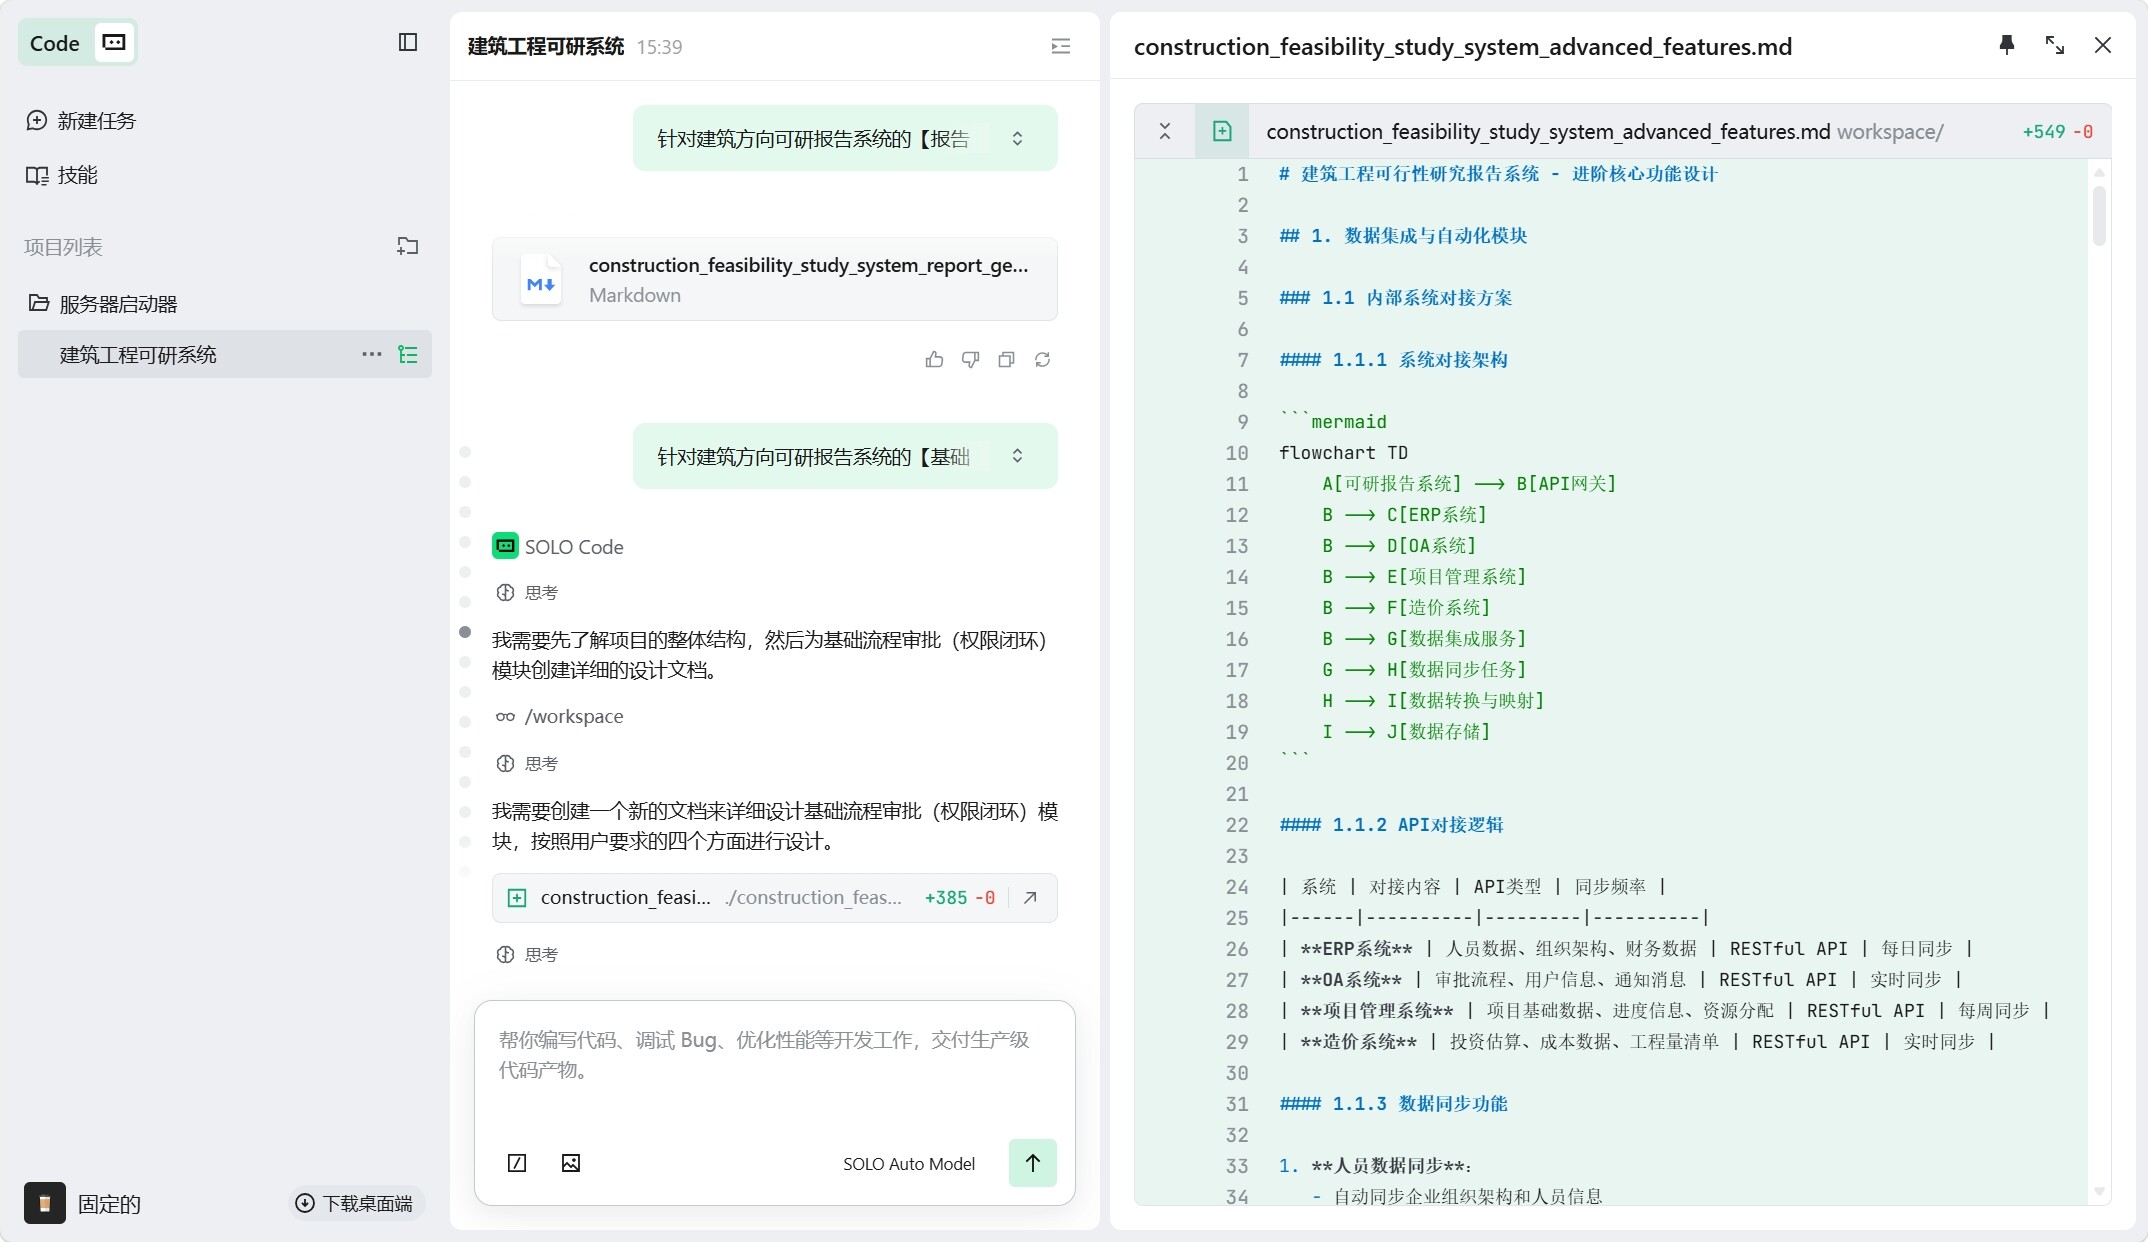Collapse the advanced_features.md diff entry
The width and height of the screenshot is (2148, 1242).
click(x=1164, y=130)
